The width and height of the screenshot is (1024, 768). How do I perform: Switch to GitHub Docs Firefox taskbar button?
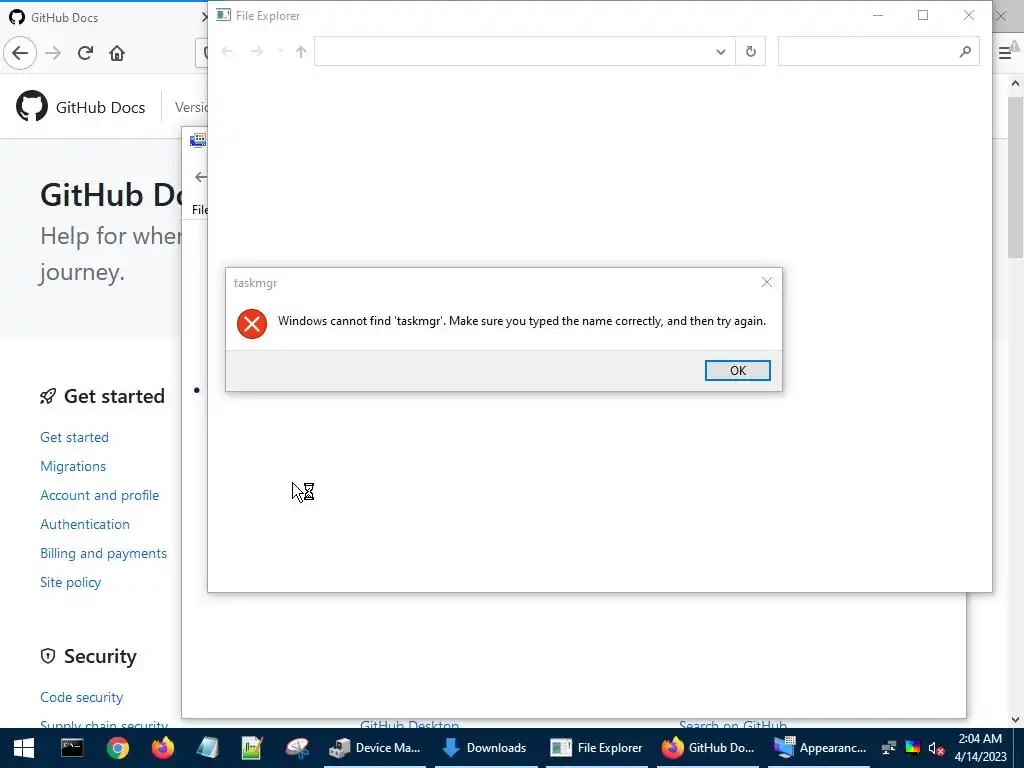tap(709, 748)
